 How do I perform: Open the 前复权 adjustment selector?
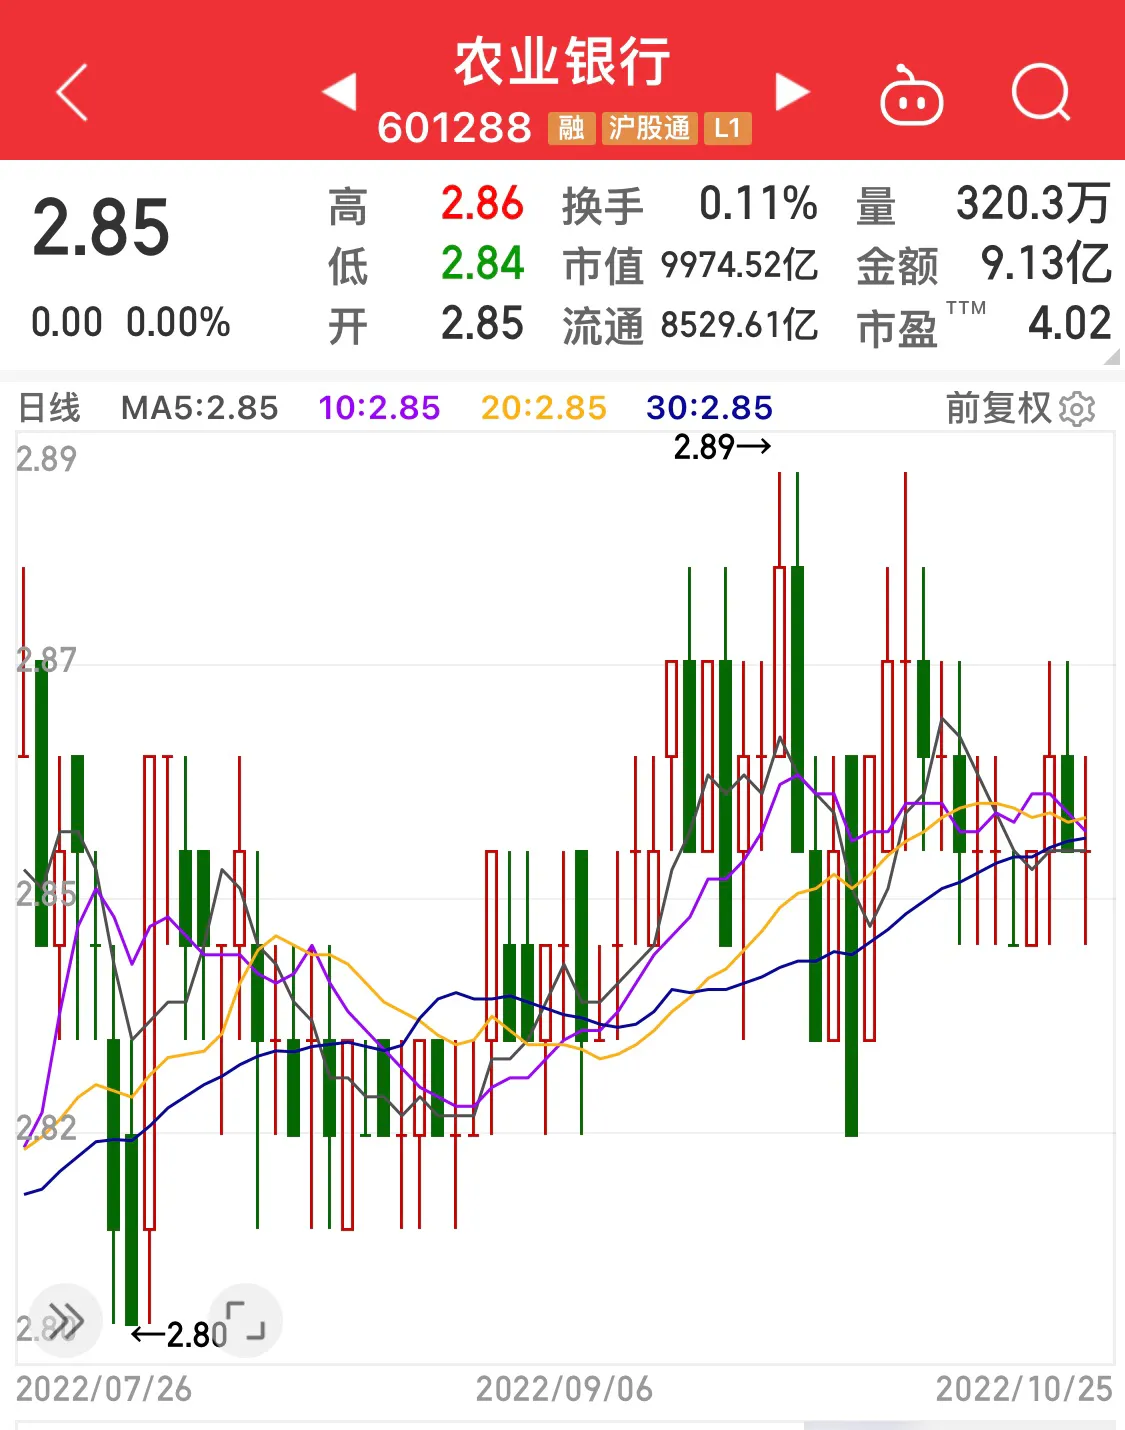(998, 408)
